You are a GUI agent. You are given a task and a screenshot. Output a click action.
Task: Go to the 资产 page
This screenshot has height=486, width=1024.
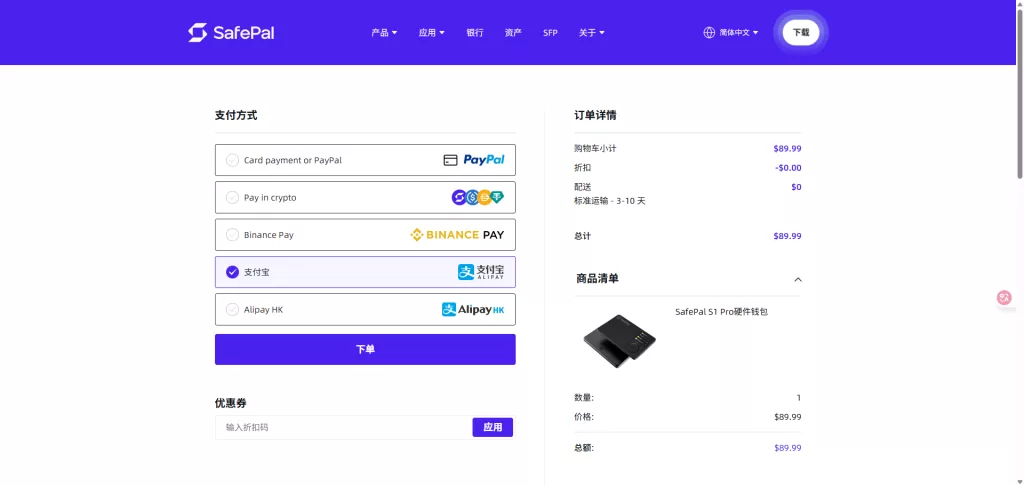click(x=513, y=33)
